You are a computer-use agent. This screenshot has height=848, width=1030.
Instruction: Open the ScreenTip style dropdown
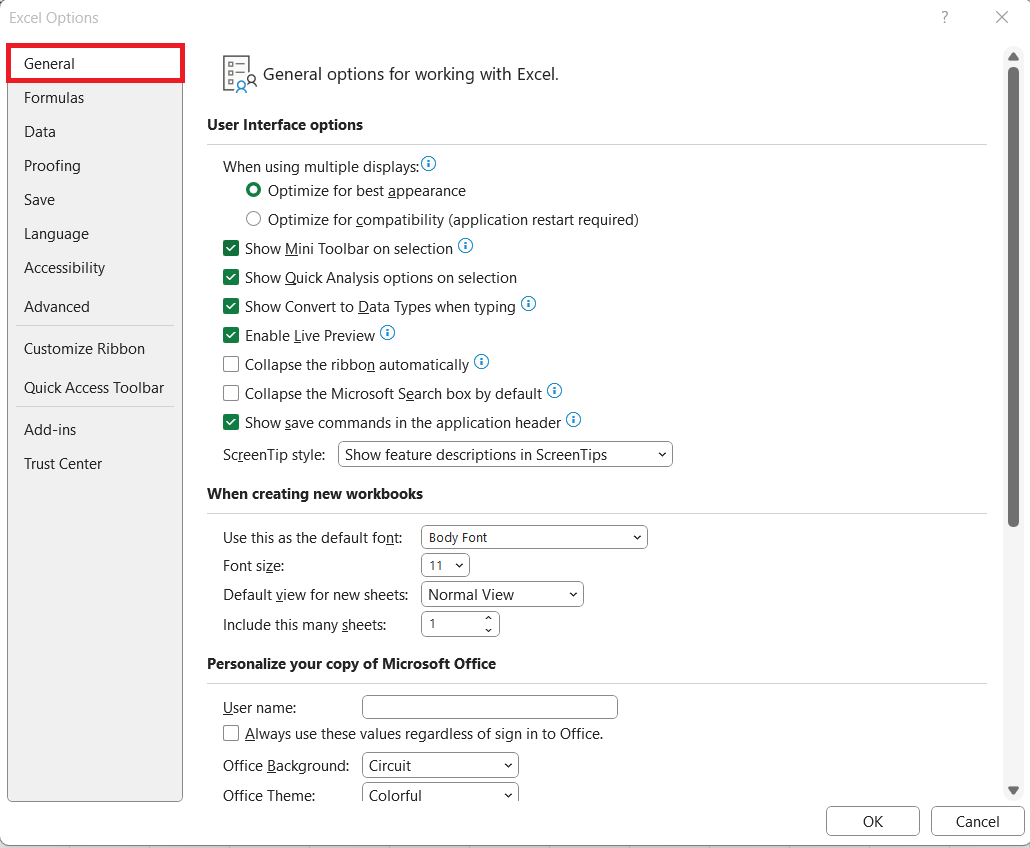click(x=505, y=455)
